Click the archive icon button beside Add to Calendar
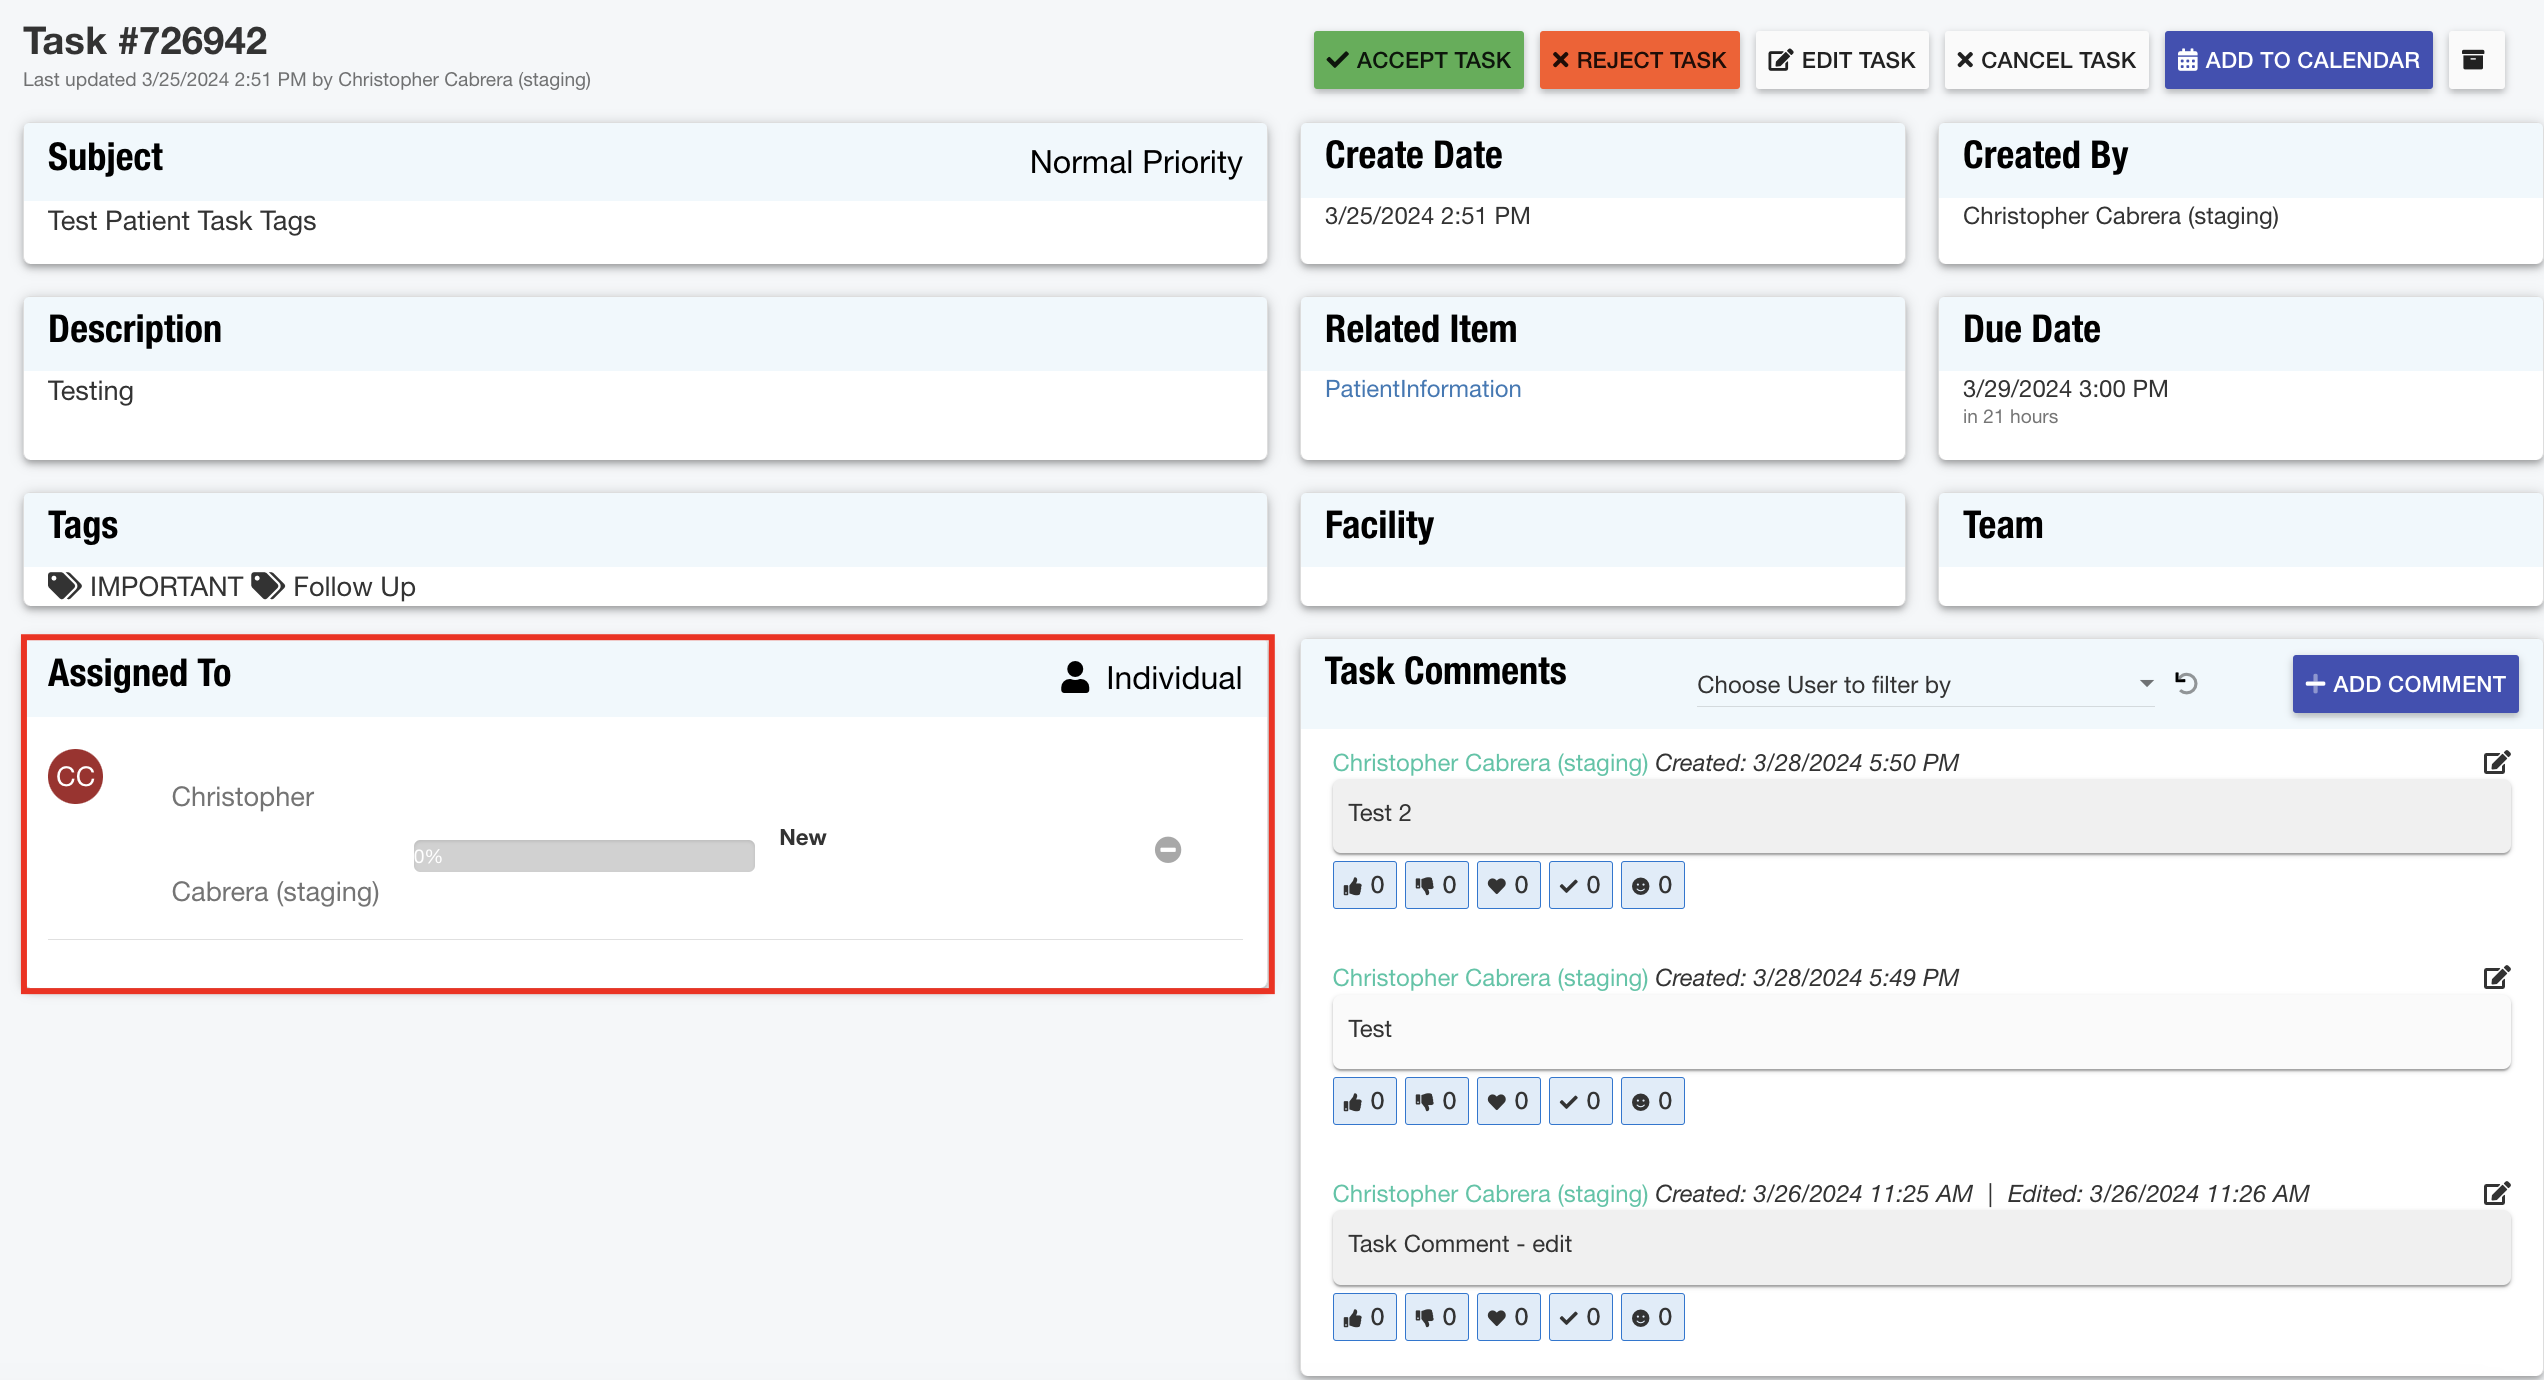Viewport: 2544px width, 1380px height. coord(2474,60)
